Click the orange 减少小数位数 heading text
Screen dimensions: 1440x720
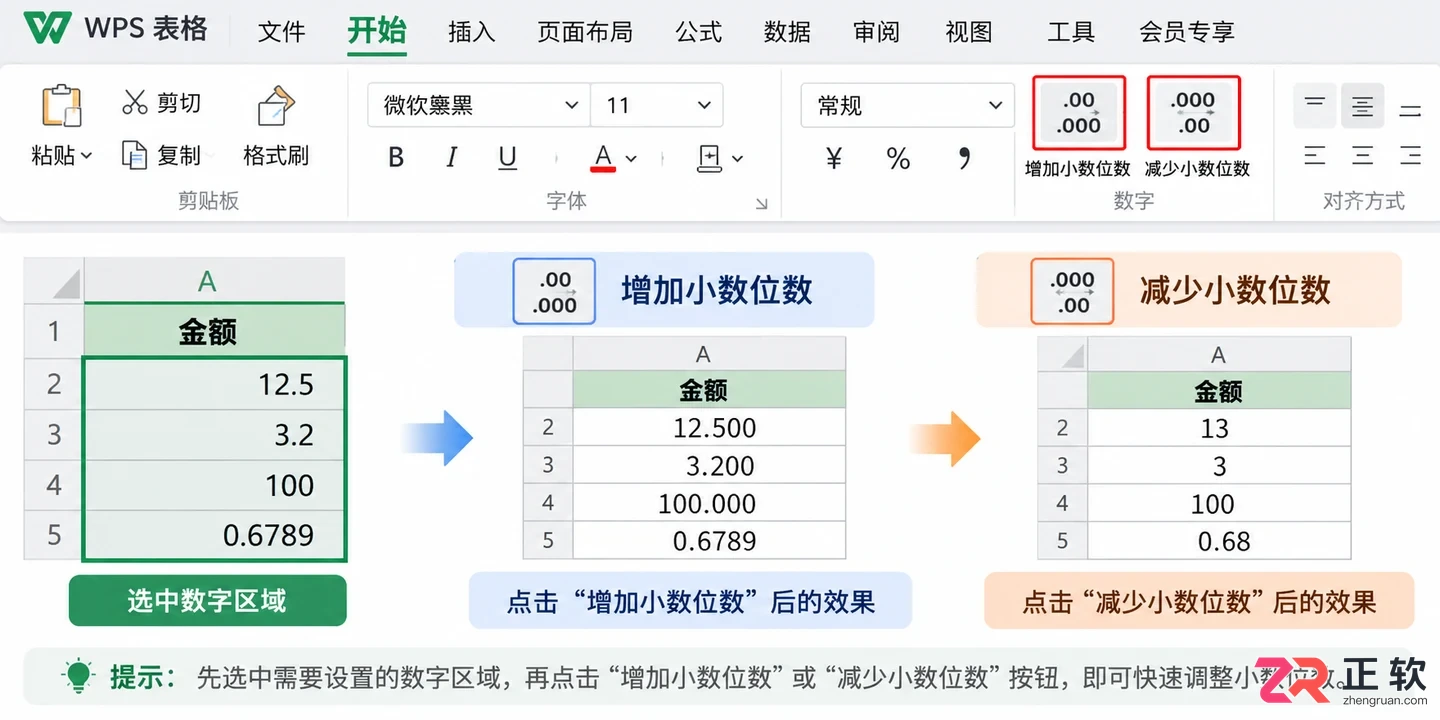pyautogui.click(x=1235, y=290)
